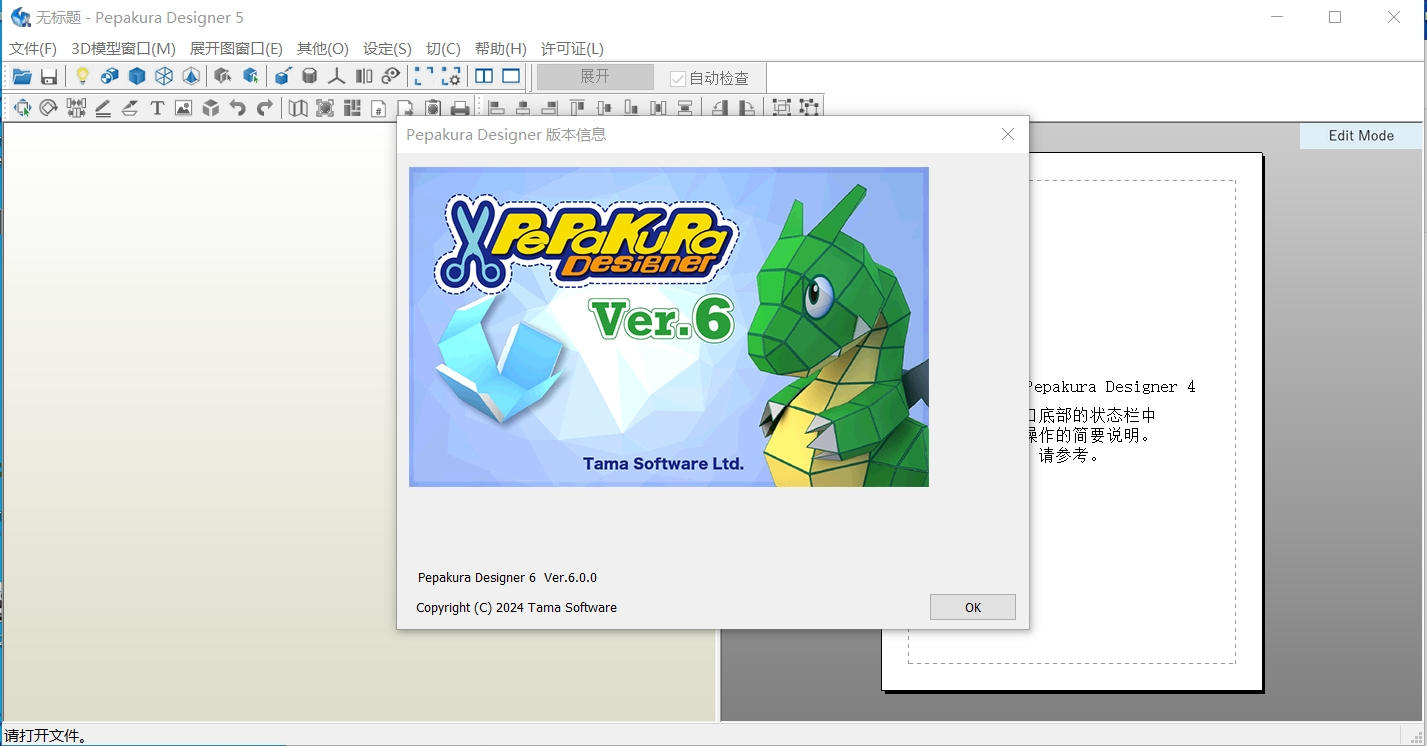Viewport: 1427px width, 746px height.
Task: Click the blue cube with green cursor icon
Action: (x=250, y=77)
